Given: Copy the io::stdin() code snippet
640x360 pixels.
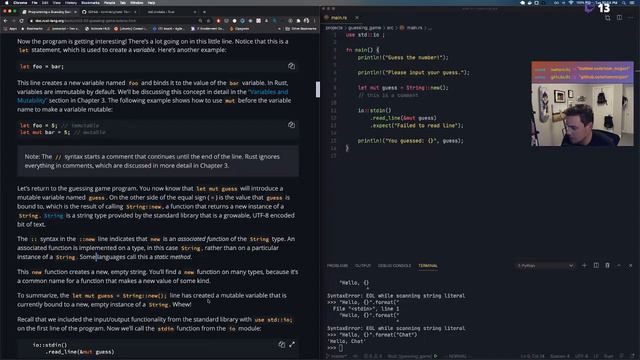Looking at the screenshot, I should (x=282, y=345).
